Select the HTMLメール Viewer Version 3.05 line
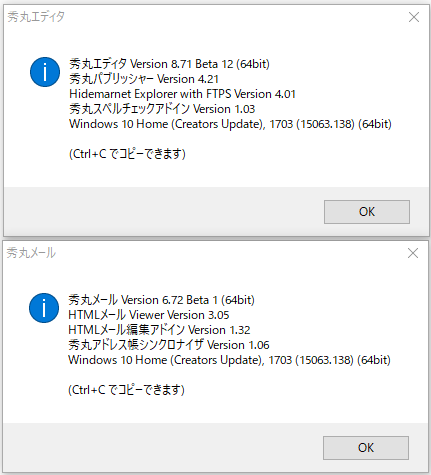The height and width of the screenshot is (475, 431). coord(149,315)
